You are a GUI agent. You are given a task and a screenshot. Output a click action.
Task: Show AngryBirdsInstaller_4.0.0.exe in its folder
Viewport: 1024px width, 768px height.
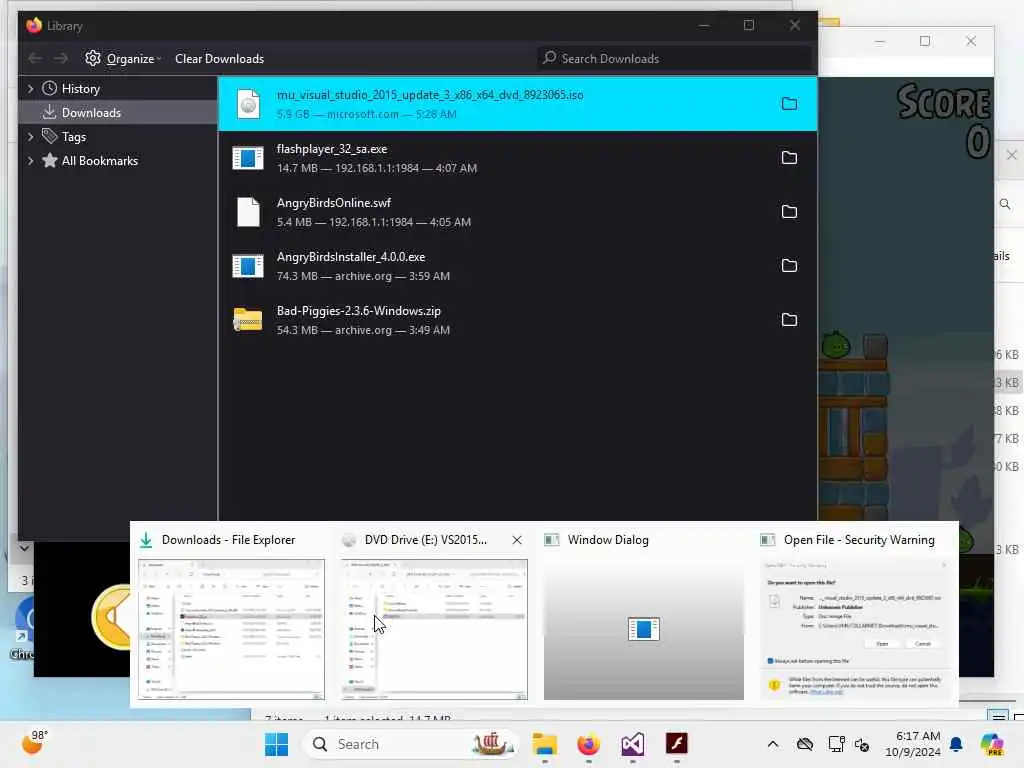789,266
